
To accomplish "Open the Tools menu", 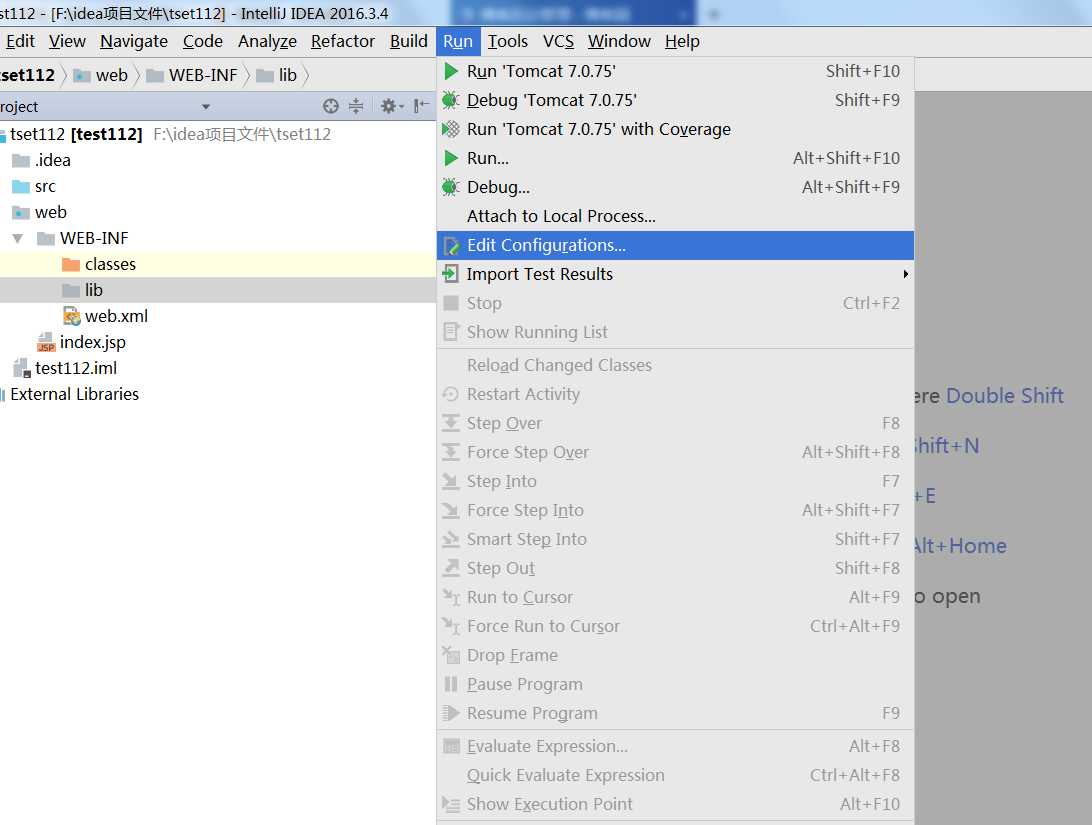I will pos(508,41).
